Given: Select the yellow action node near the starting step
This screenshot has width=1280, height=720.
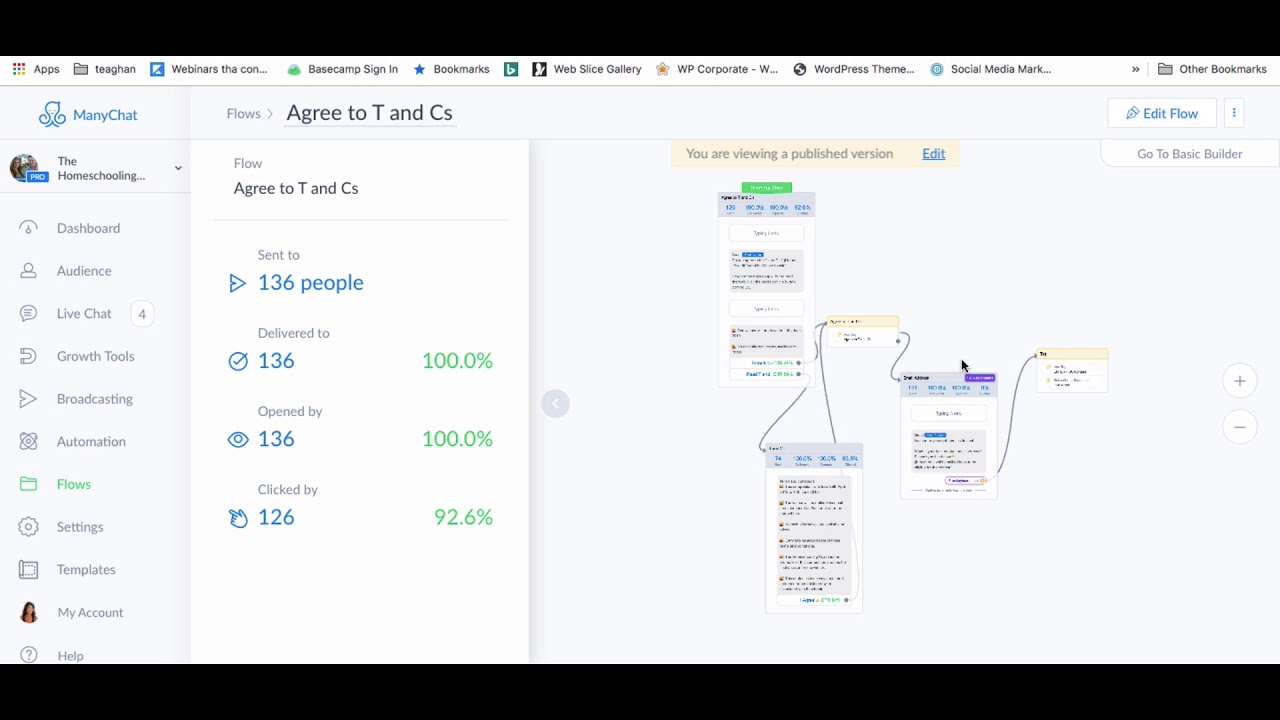Looking at the screenshot, I should [862, 332].
